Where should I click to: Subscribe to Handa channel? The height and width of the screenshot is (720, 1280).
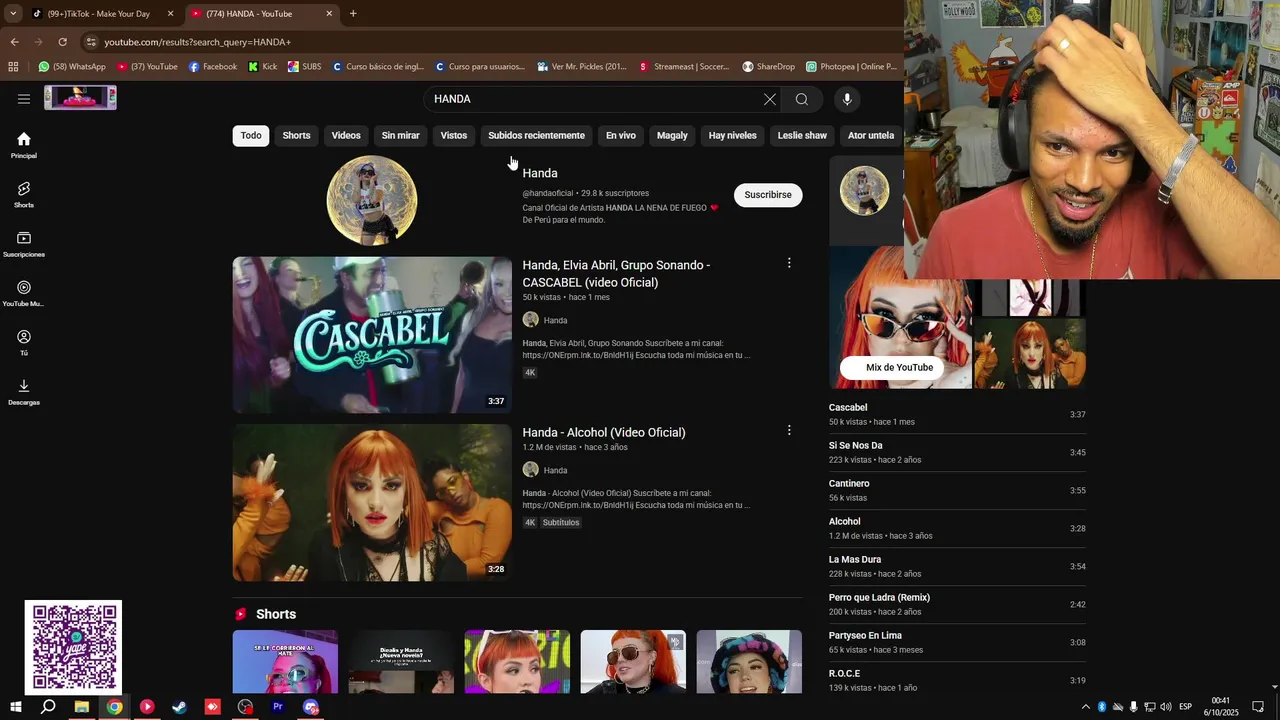pos(768,195)
